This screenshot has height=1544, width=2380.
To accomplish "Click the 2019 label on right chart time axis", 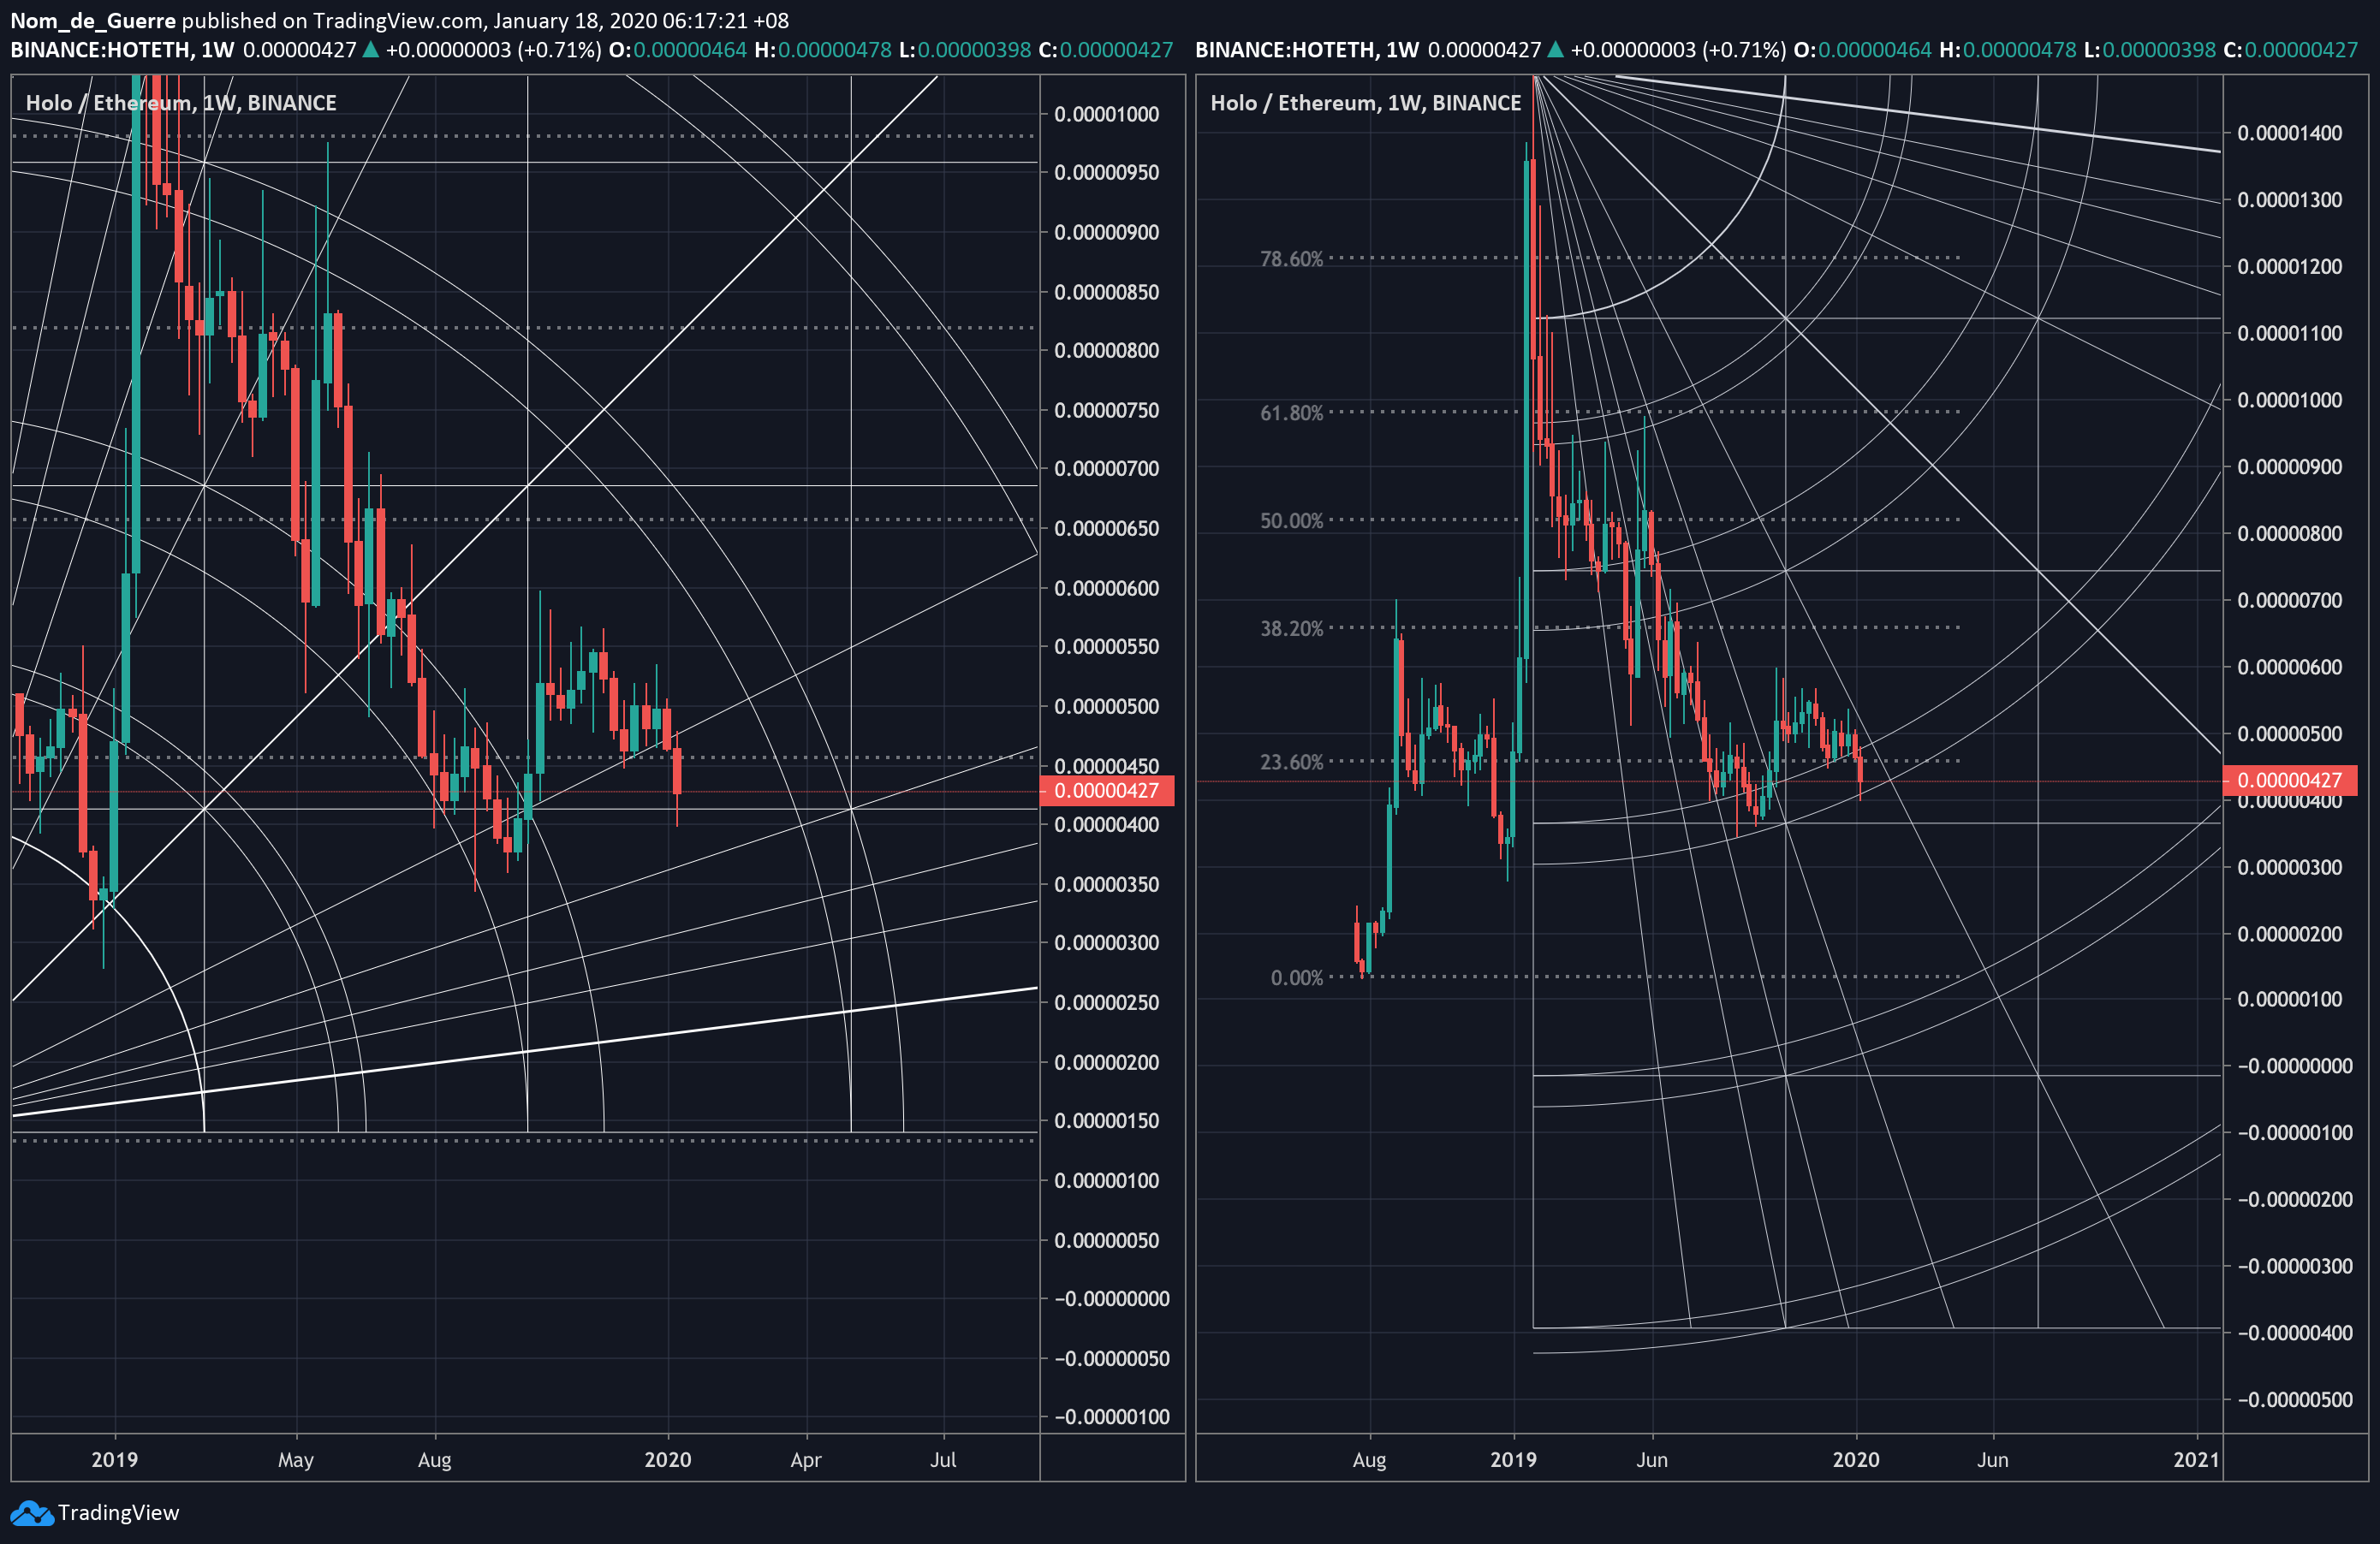I will [x=1514, y=1460].
